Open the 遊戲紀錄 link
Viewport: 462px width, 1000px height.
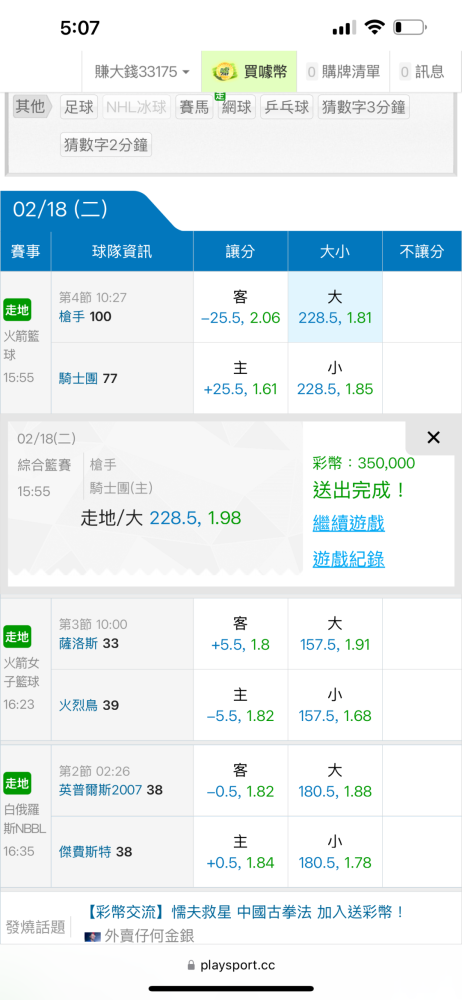[x=348, y=560]
